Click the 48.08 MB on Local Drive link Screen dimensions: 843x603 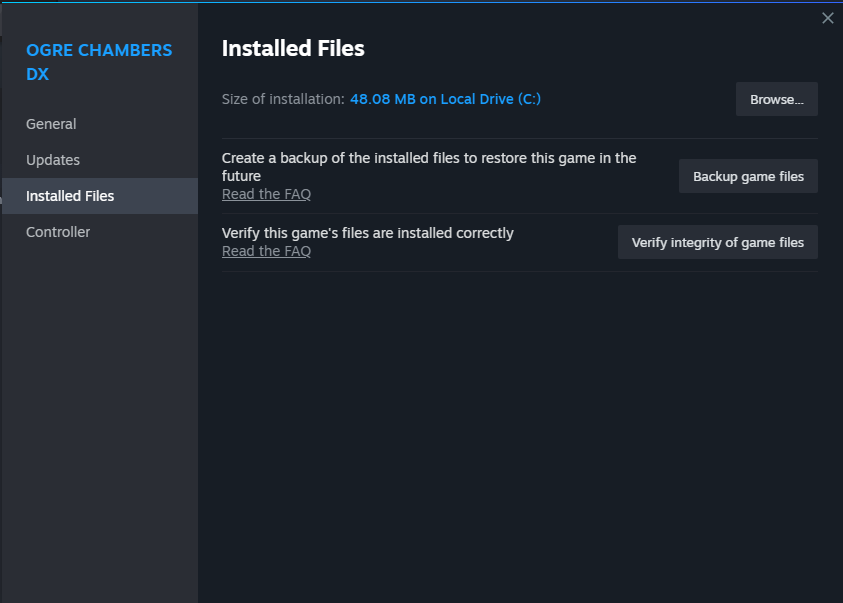click(446, 99)
